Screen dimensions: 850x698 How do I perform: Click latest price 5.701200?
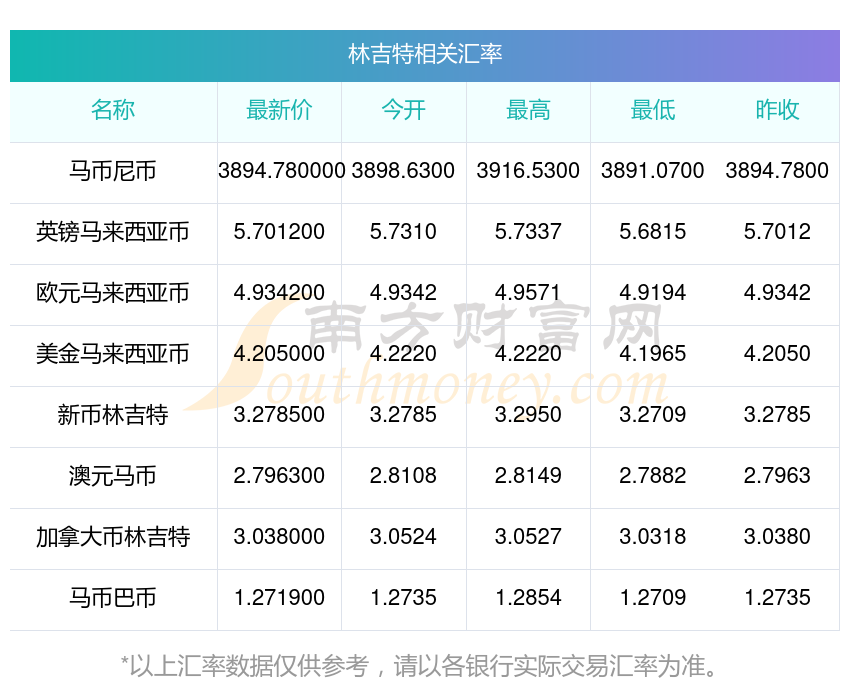[279, 232]
